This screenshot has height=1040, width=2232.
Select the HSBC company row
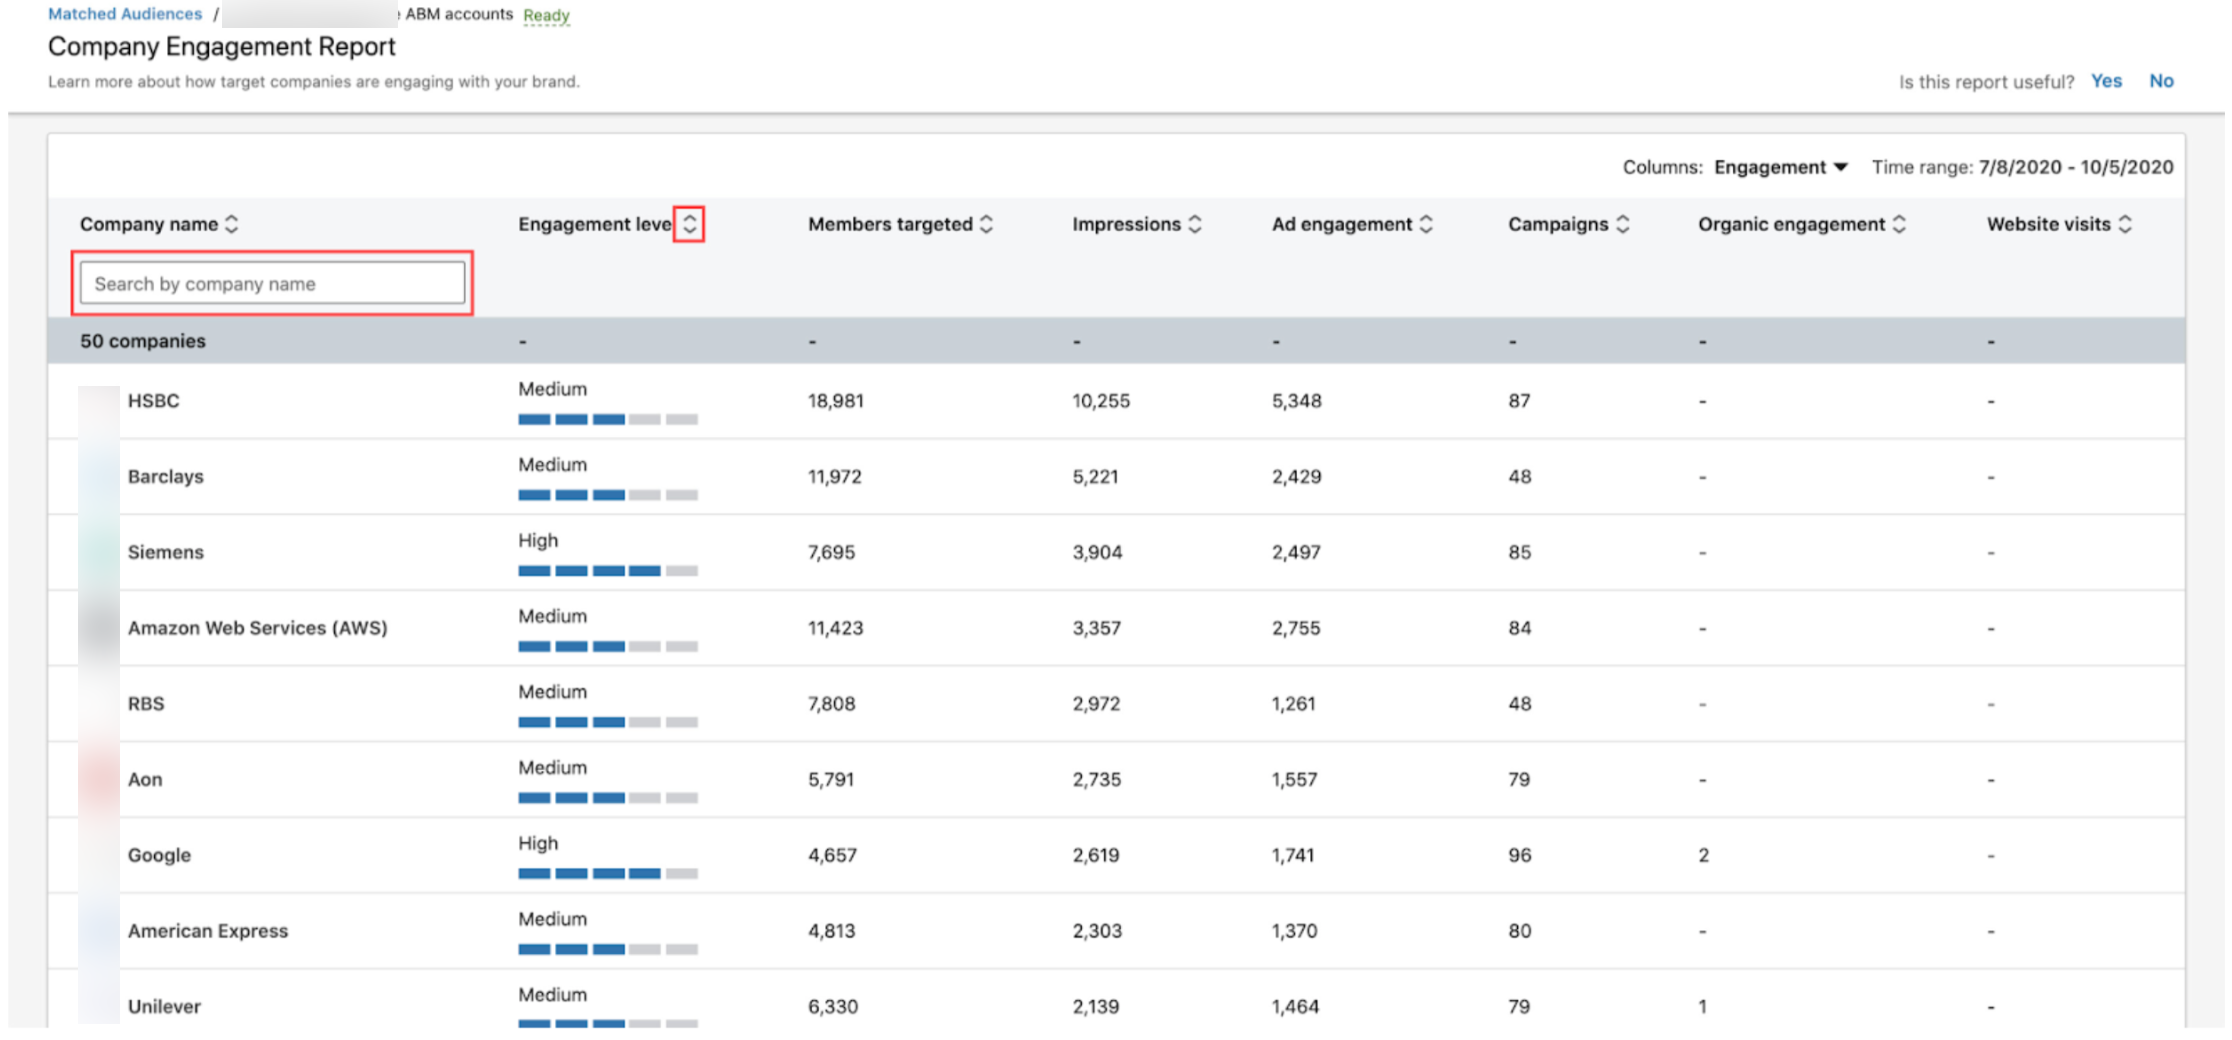tap(154, 401)
